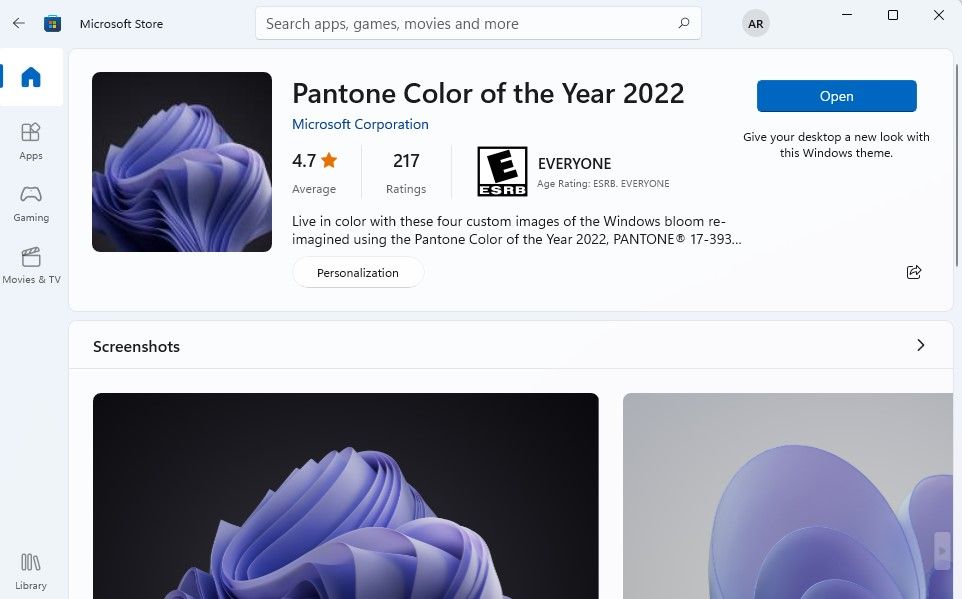962x599 pixels.
Task: Click the 4.7 average star rating
Action: [315, 161]
